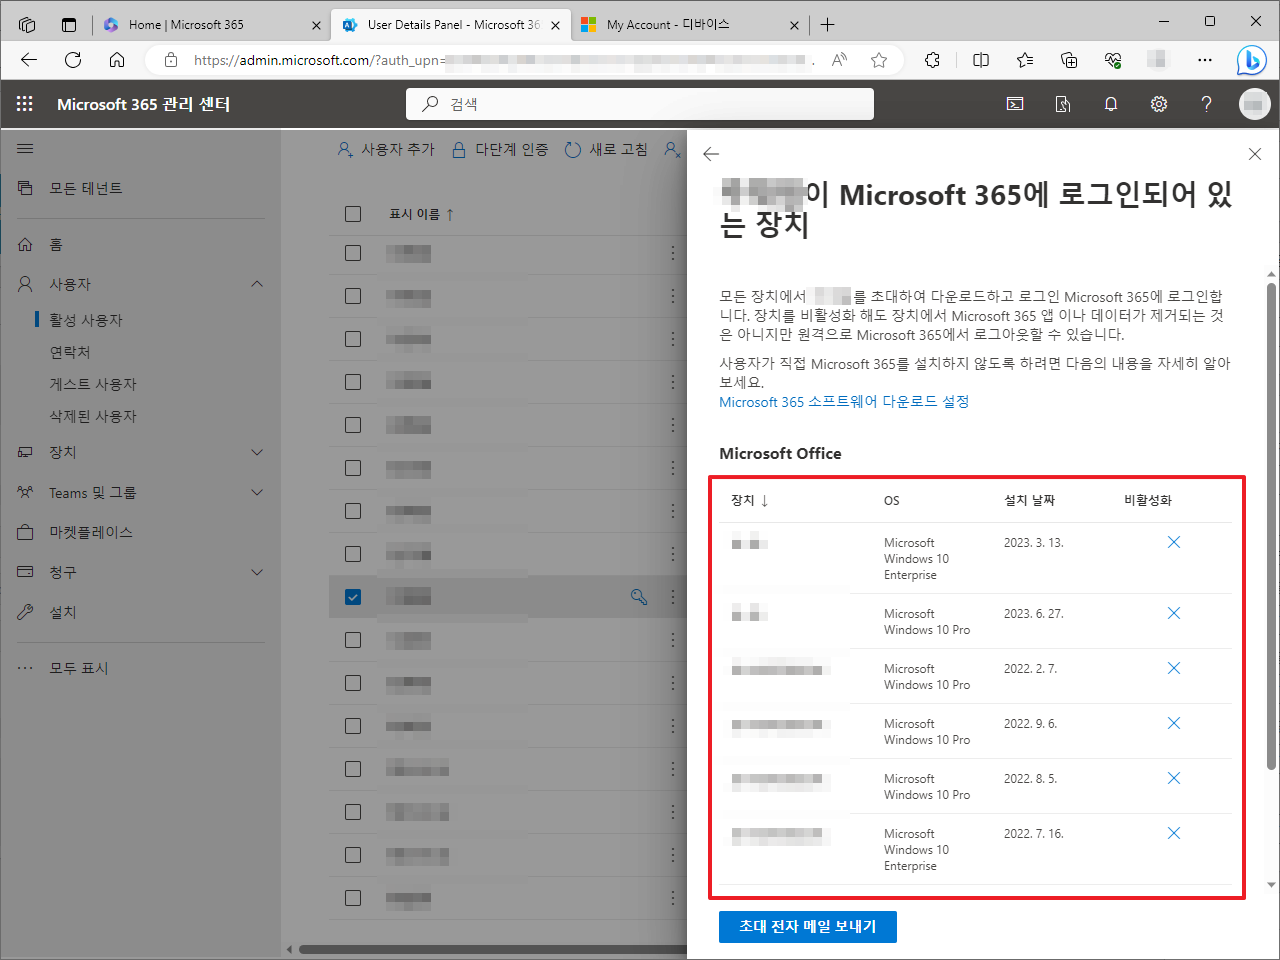
Task: Expand the 장치 navigation section
Action: 257,452
